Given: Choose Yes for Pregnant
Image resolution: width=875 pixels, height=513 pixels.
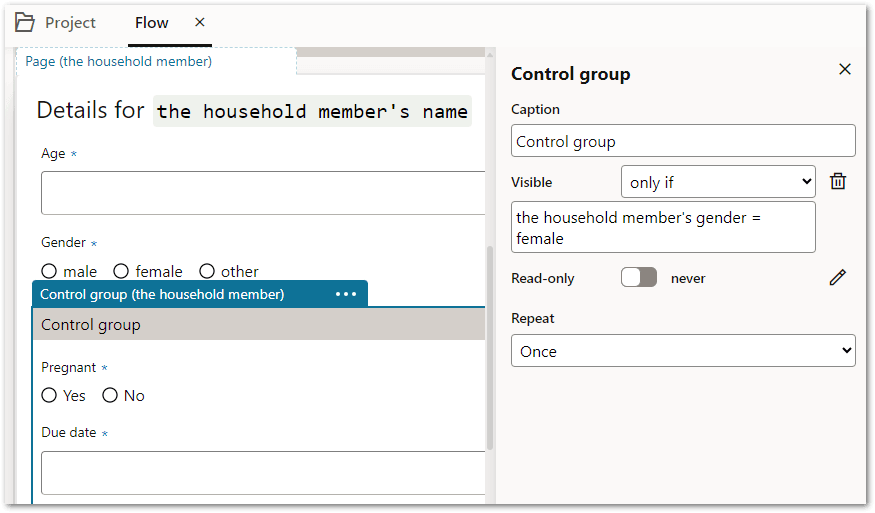Looking at the screenshot, I should [x=49, y=395].
